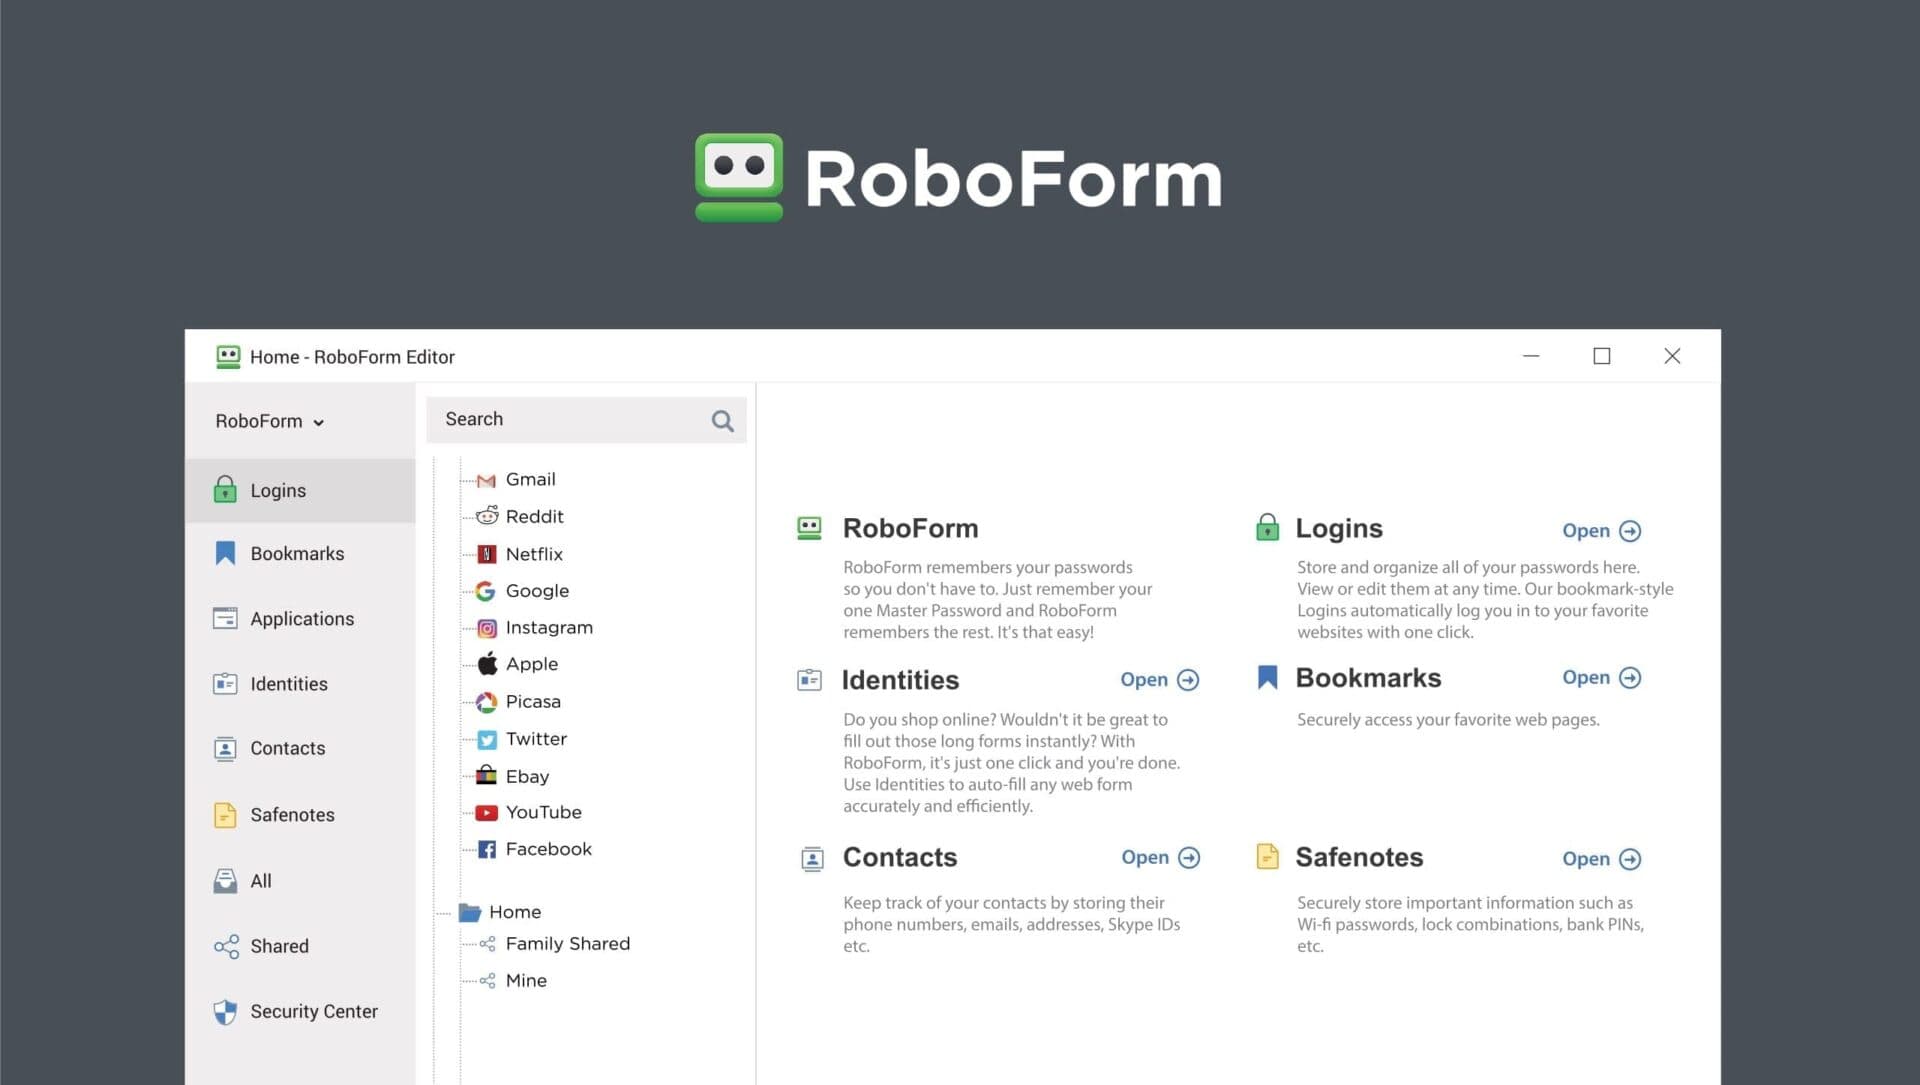The image size is (1920, 1085).
Task: Click the Contacts person sidebar icon
Action: click(225, 748)
